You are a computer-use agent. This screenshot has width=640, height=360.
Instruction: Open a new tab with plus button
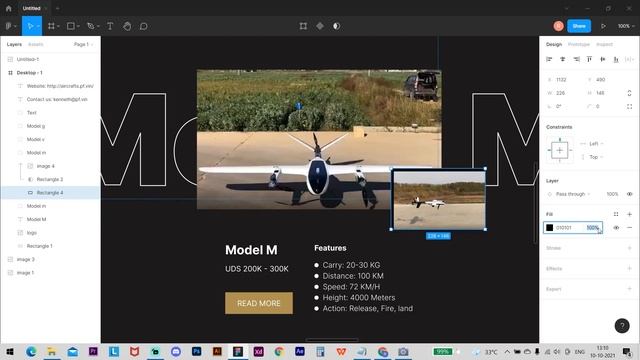58,8
